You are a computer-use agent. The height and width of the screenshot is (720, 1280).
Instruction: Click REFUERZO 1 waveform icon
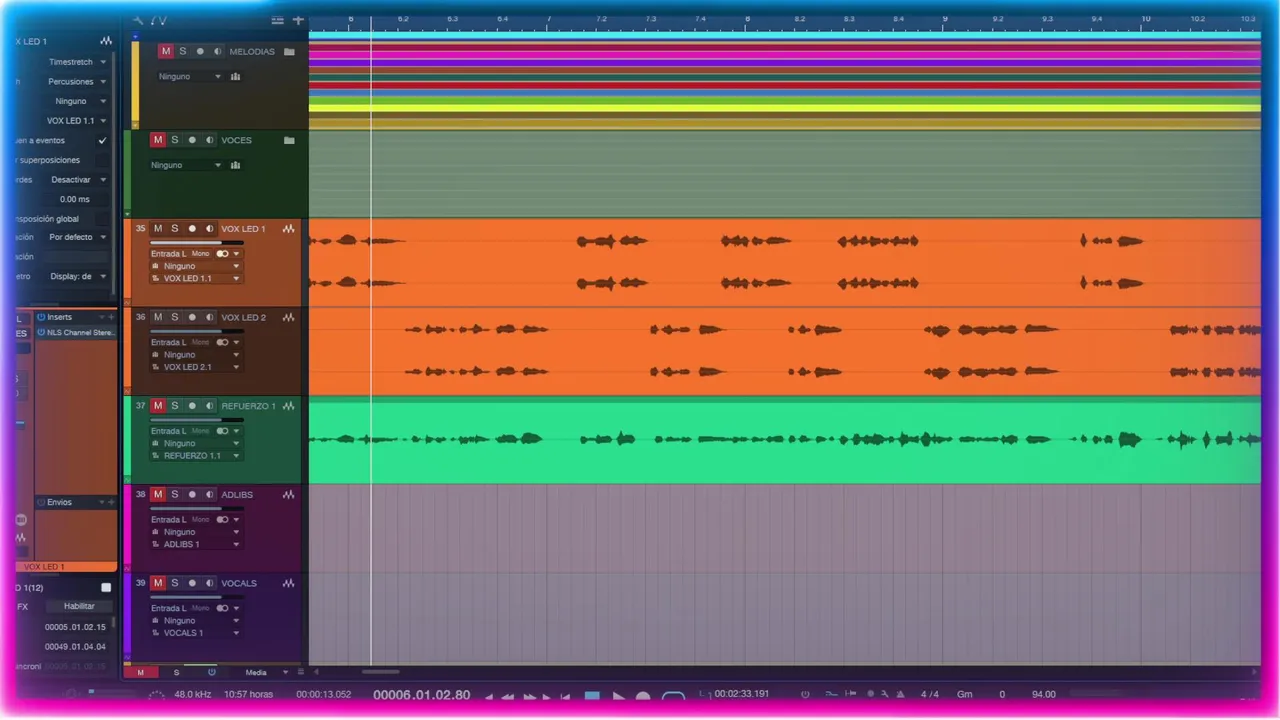coord(288,406)
